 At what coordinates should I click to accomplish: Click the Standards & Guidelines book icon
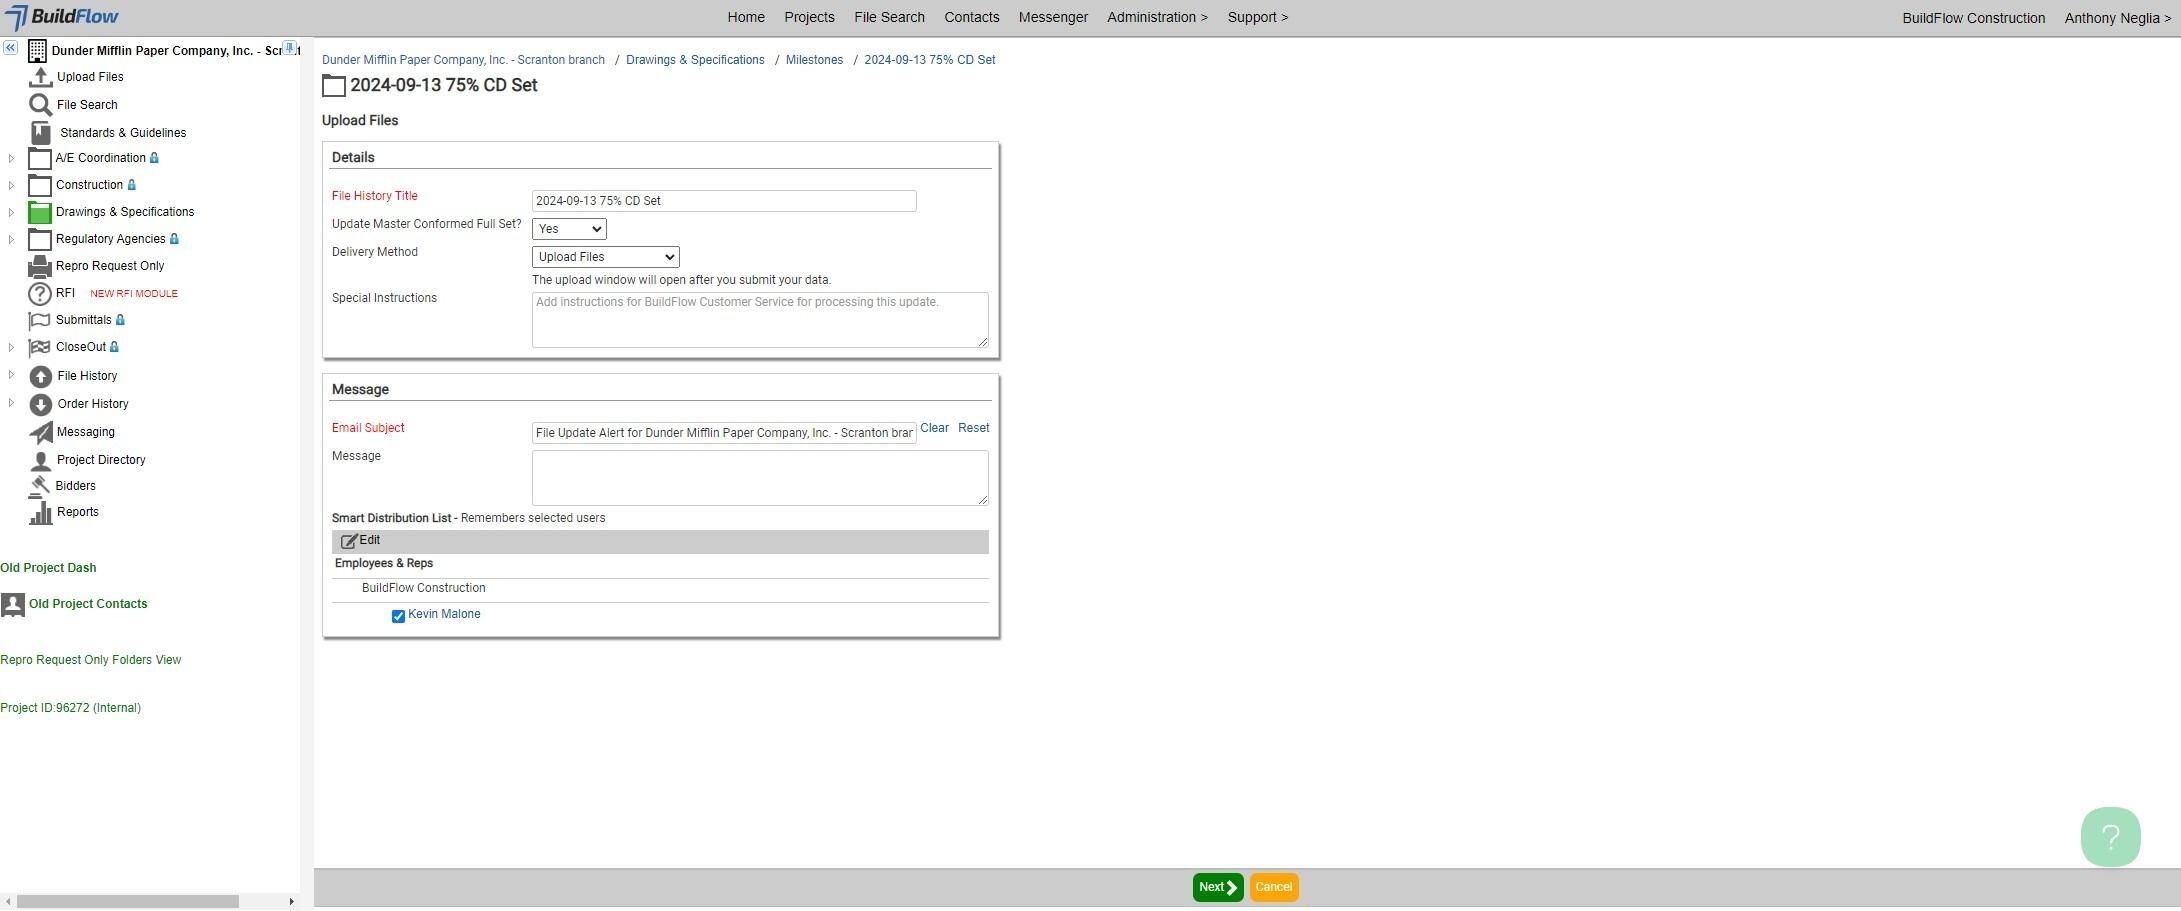point(40,133)
